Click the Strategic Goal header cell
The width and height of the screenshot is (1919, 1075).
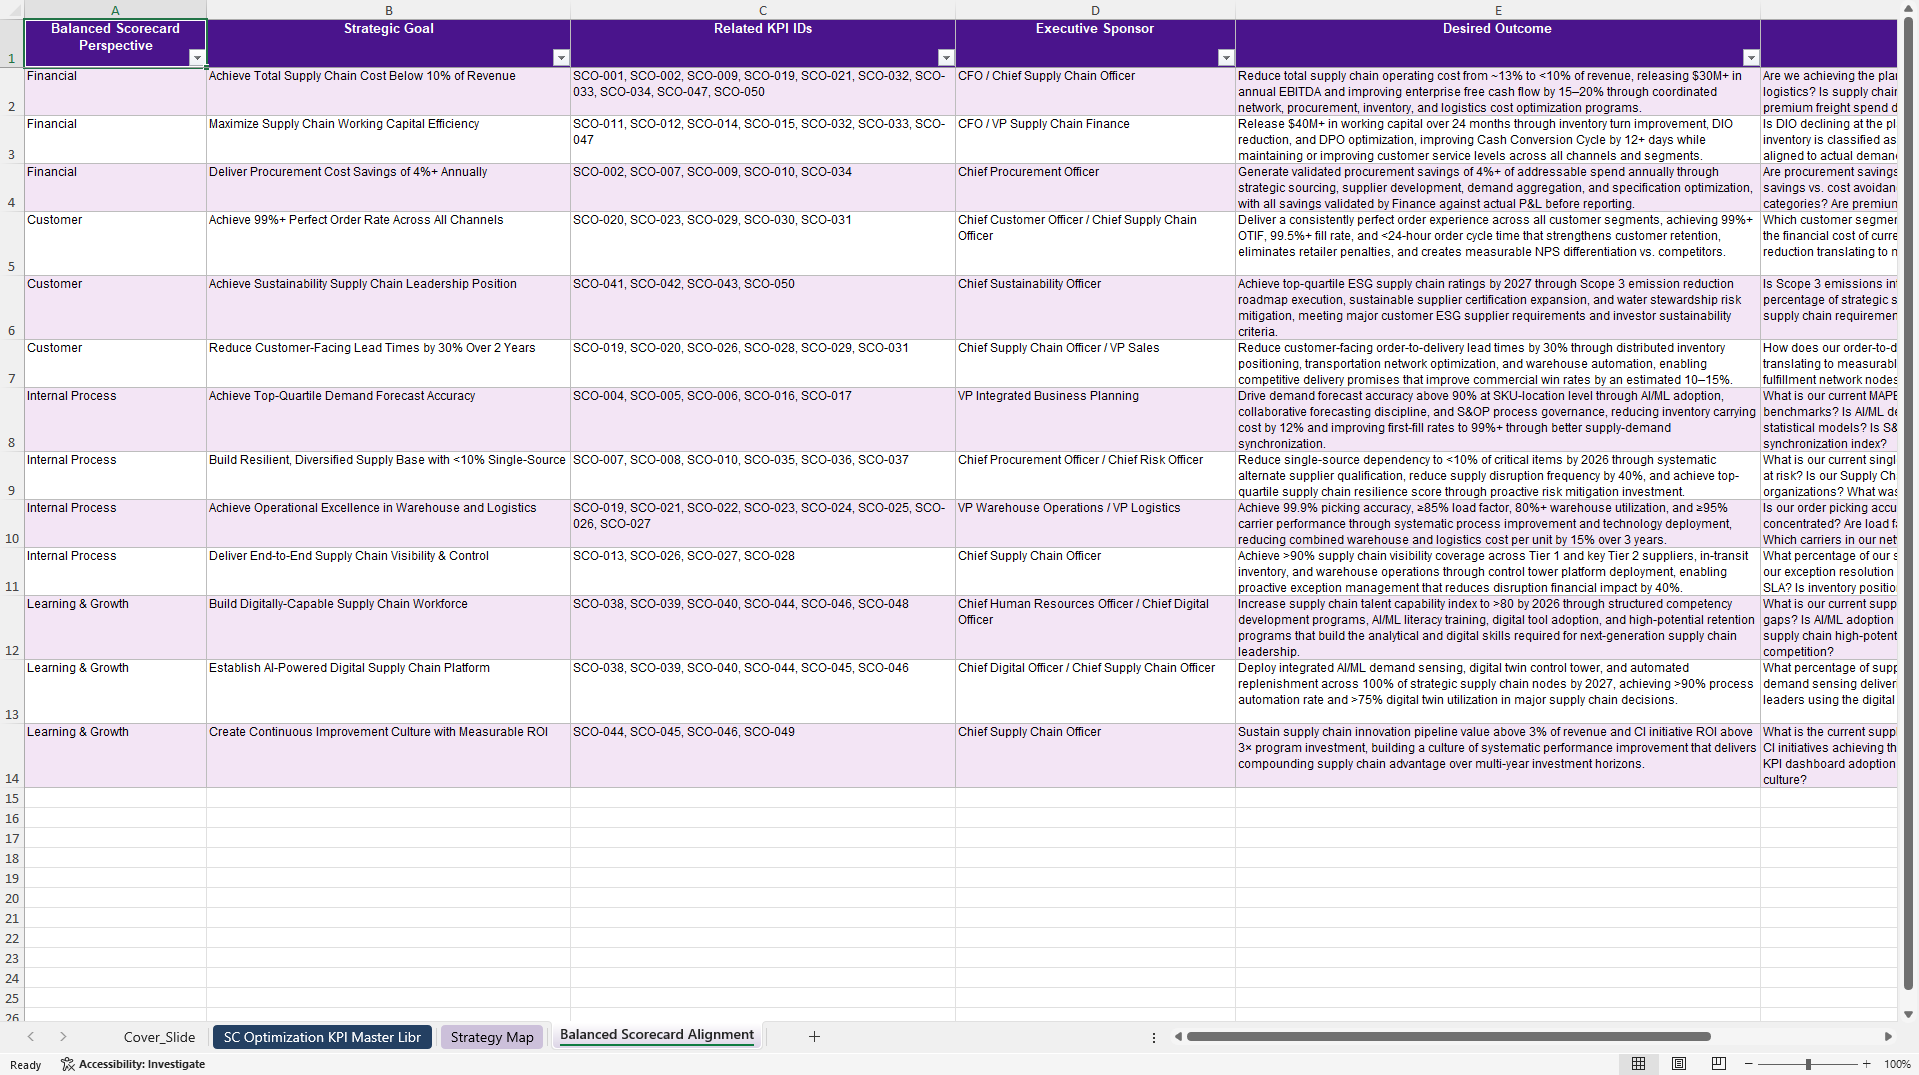[x=388, y=43]
